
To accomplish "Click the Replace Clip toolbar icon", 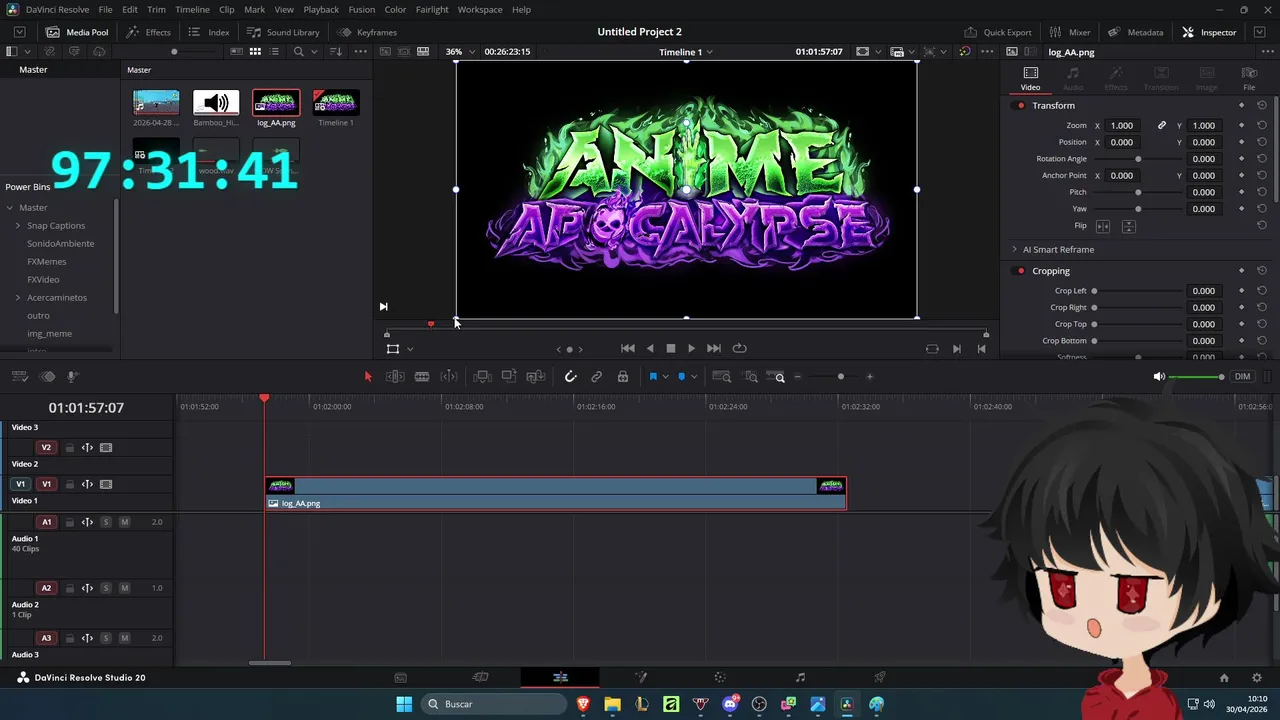I will tap(536, 377).
